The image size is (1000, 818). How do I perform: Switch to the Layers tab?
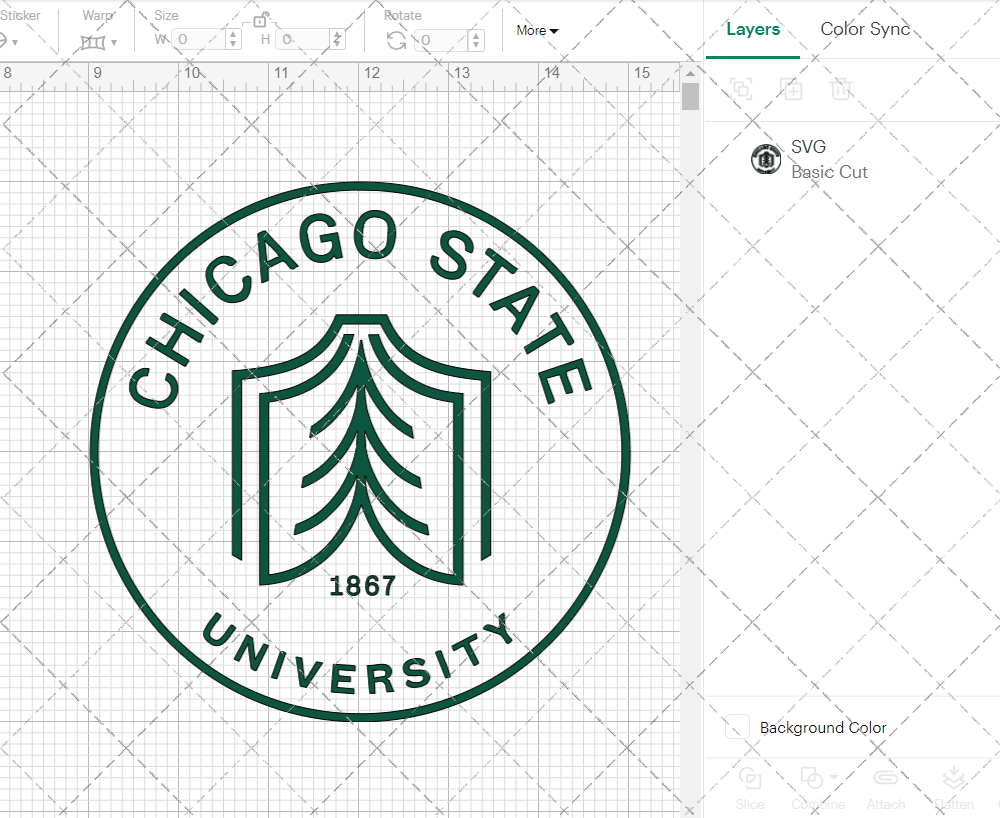tap(753, 29)
